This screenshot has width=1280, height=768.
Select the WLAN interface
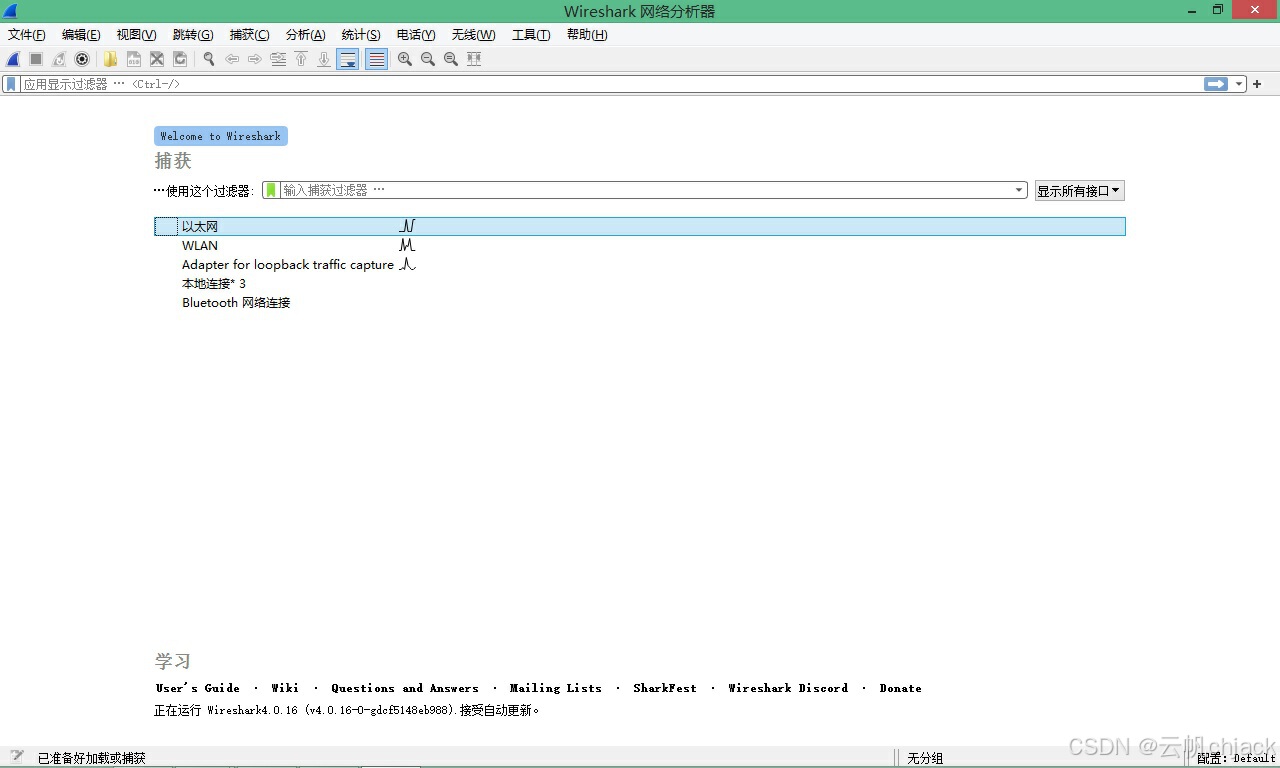click(x=640, y=246)
